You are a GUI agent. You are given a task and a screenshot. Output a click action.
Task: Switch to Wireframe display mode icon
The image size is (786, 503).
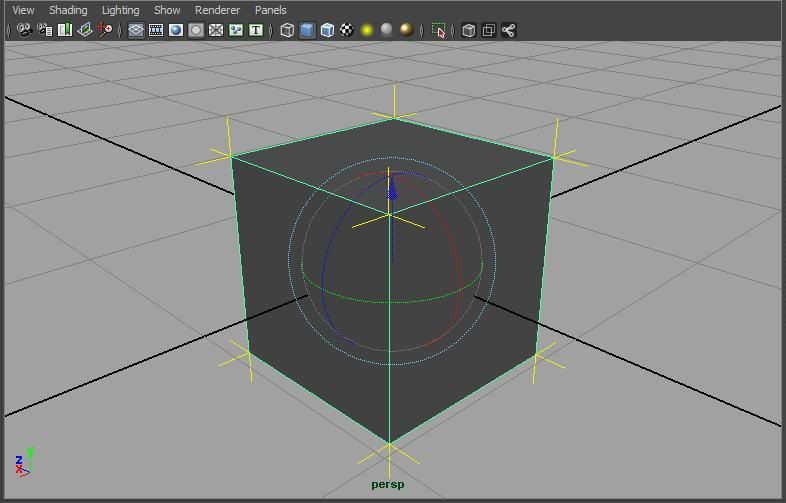287,30
